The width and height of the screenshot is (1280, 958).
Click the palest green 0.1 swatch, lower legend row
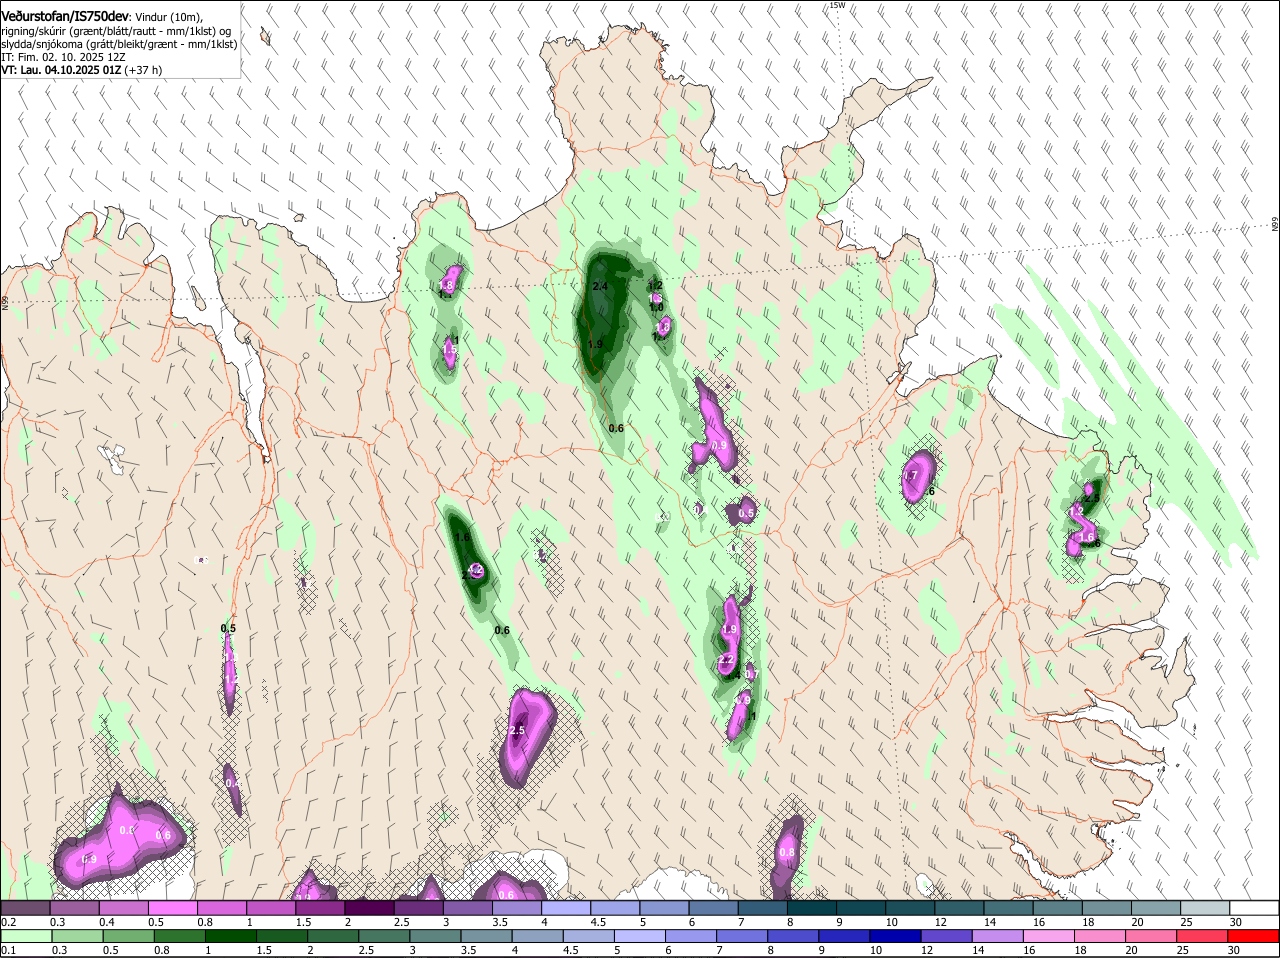click(26, 936)
